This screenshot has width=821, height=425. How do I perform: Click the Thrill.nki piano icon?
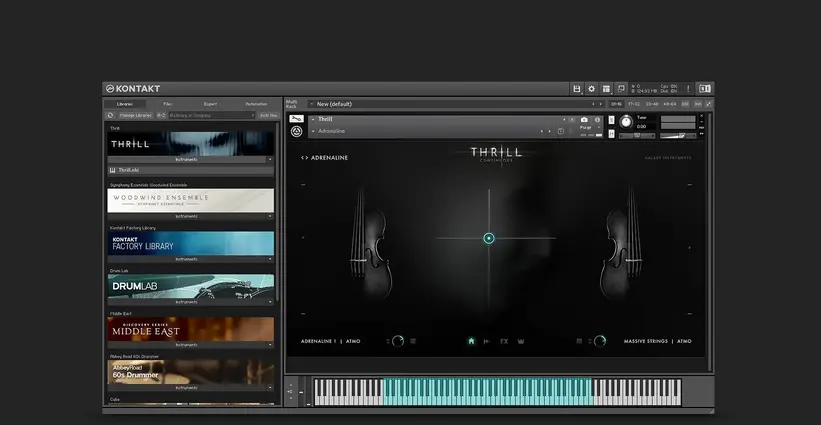[x=113, y=170]
